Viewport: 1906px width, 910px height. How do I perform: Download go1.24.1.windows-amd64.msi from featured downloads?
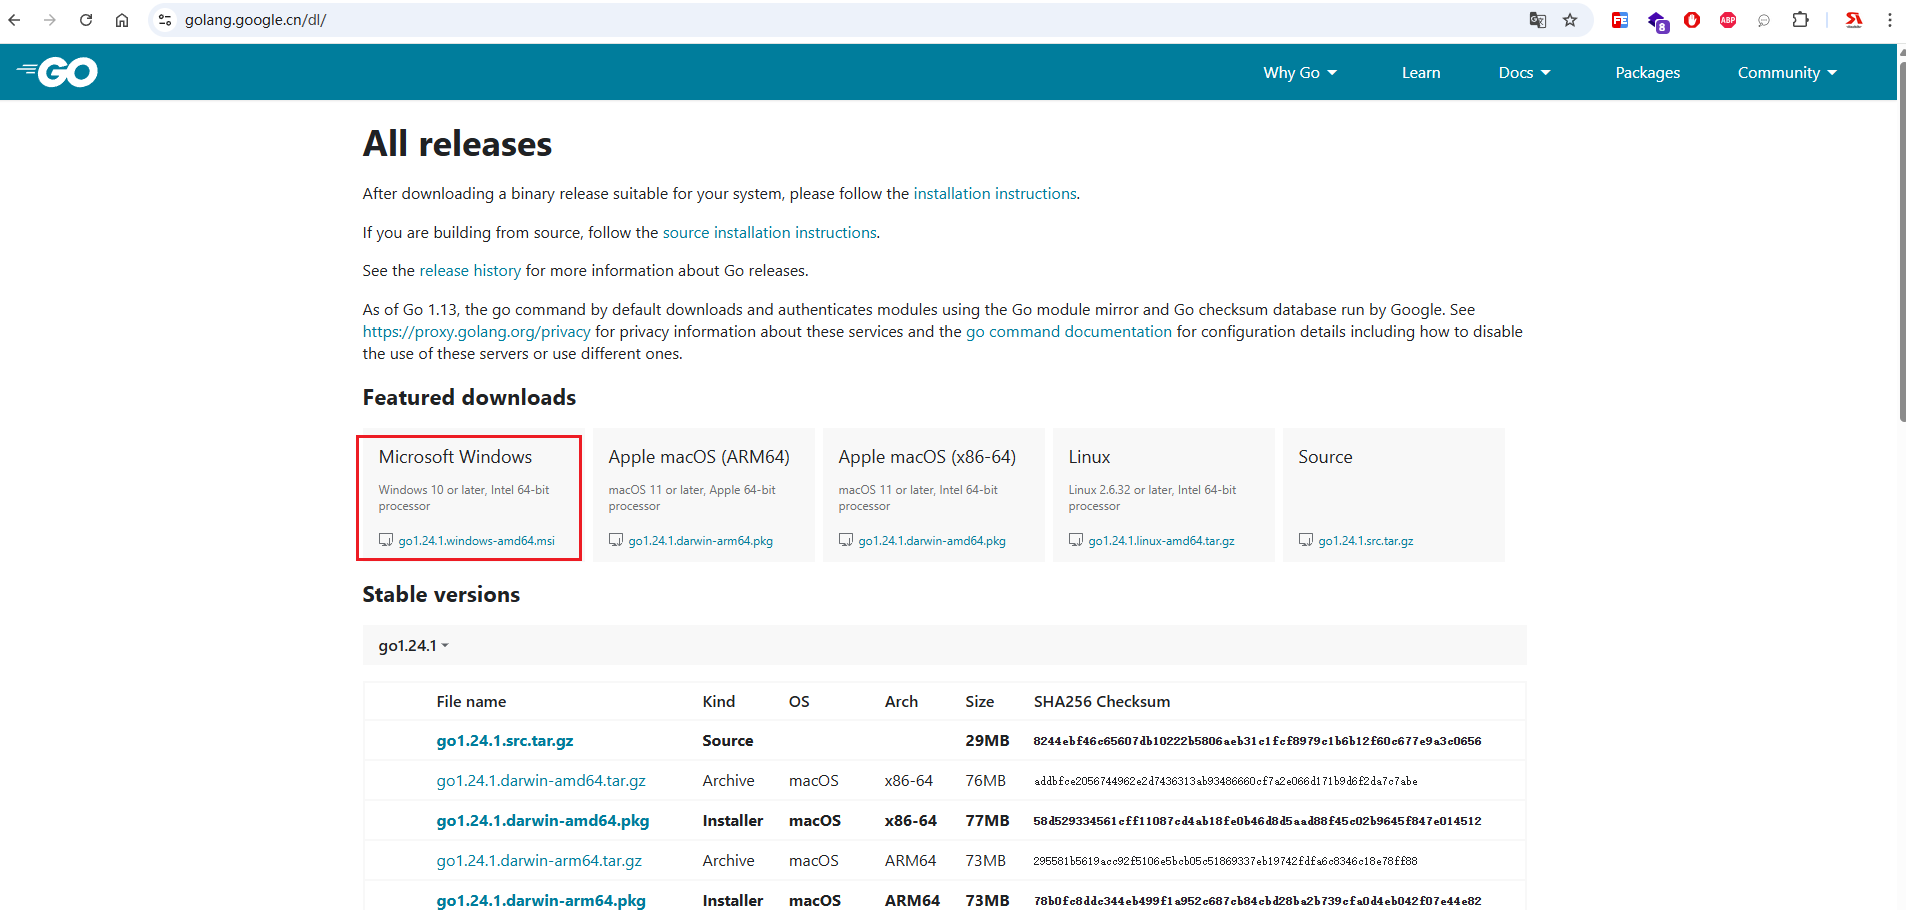pos(477,541)
